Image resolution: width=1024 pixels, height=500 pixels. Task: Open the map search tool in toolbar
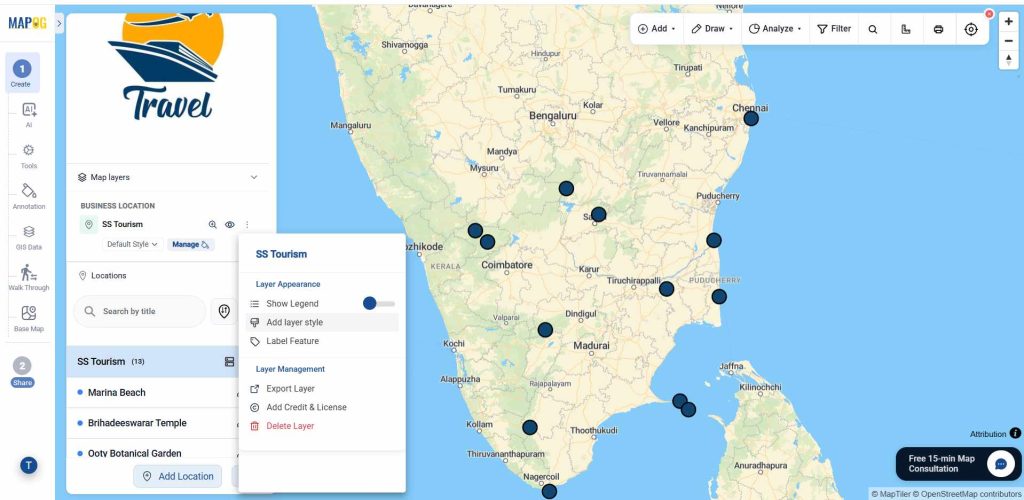pos(872,29)
